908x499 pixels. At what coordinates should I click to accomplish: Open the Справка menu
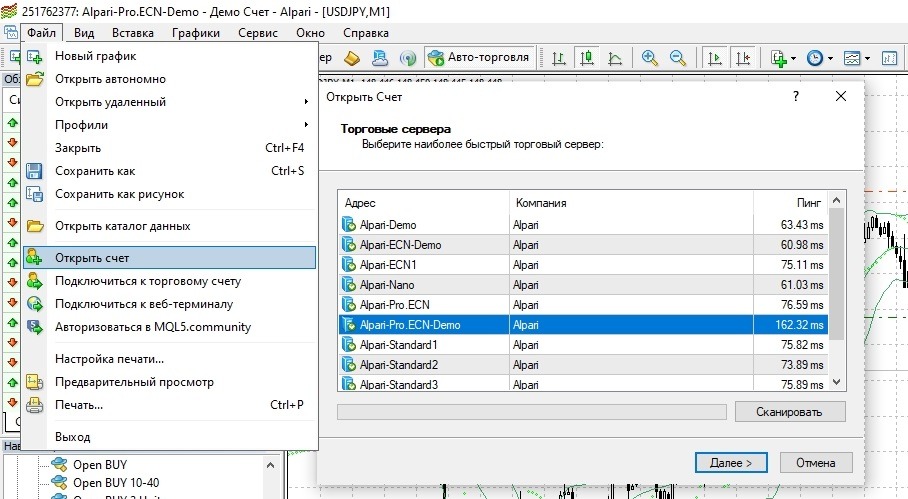[365, 33]
